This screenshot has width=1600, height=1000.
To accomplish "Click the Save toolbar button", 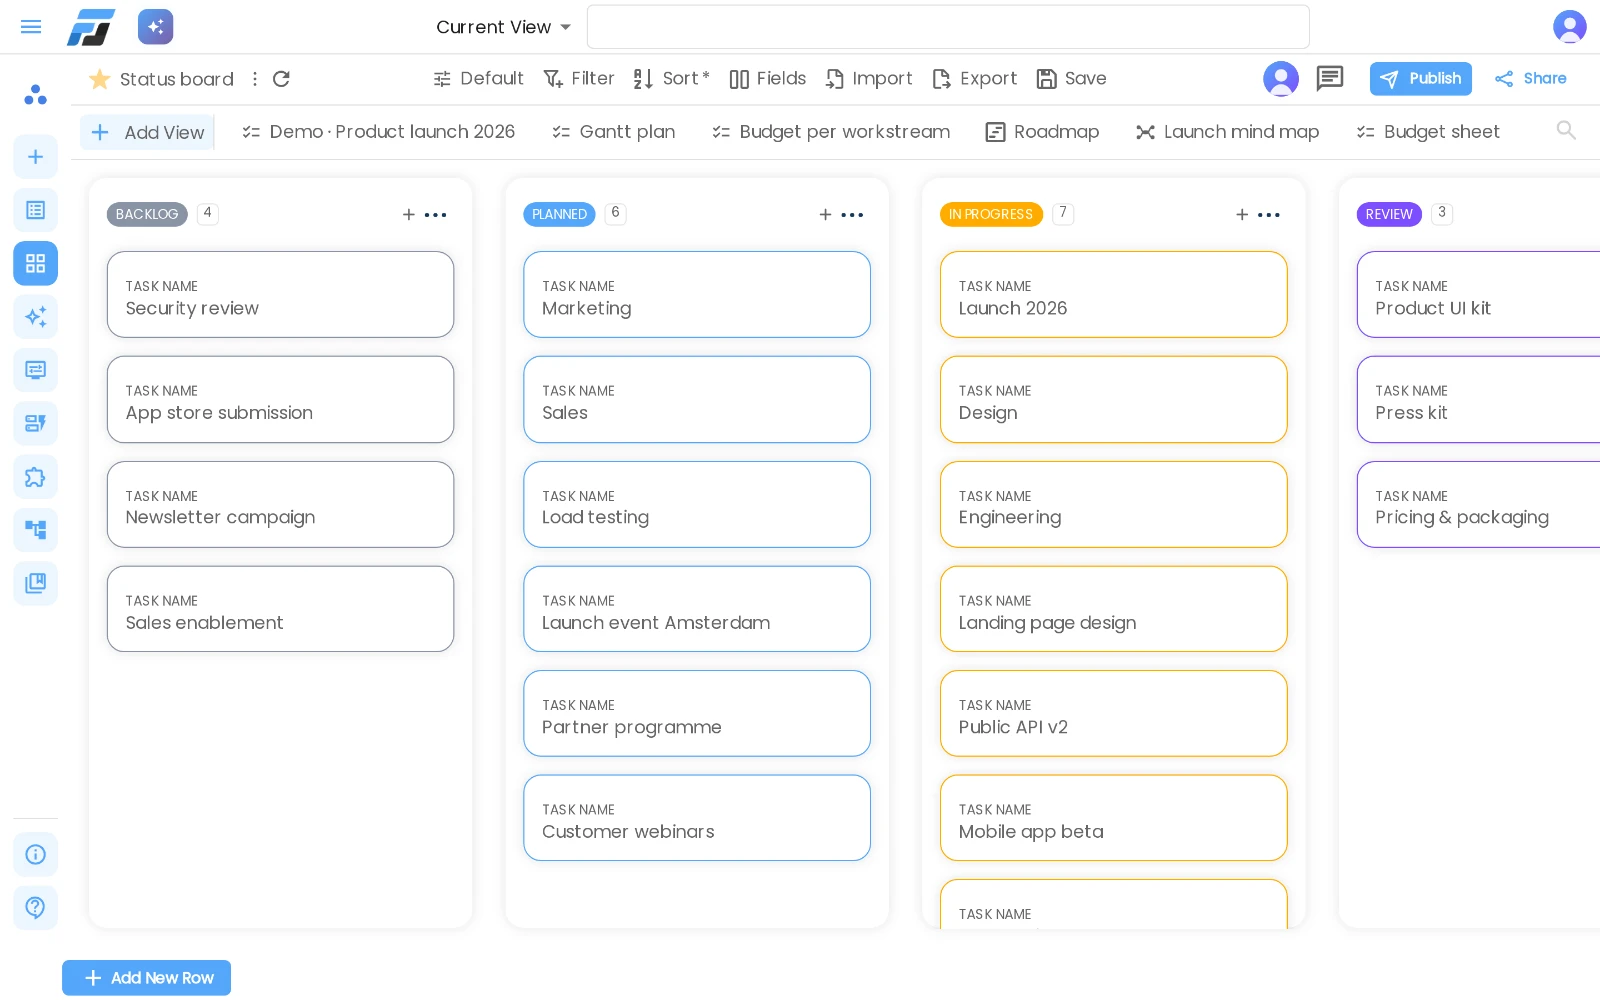I will click(x=1071, y=79).
